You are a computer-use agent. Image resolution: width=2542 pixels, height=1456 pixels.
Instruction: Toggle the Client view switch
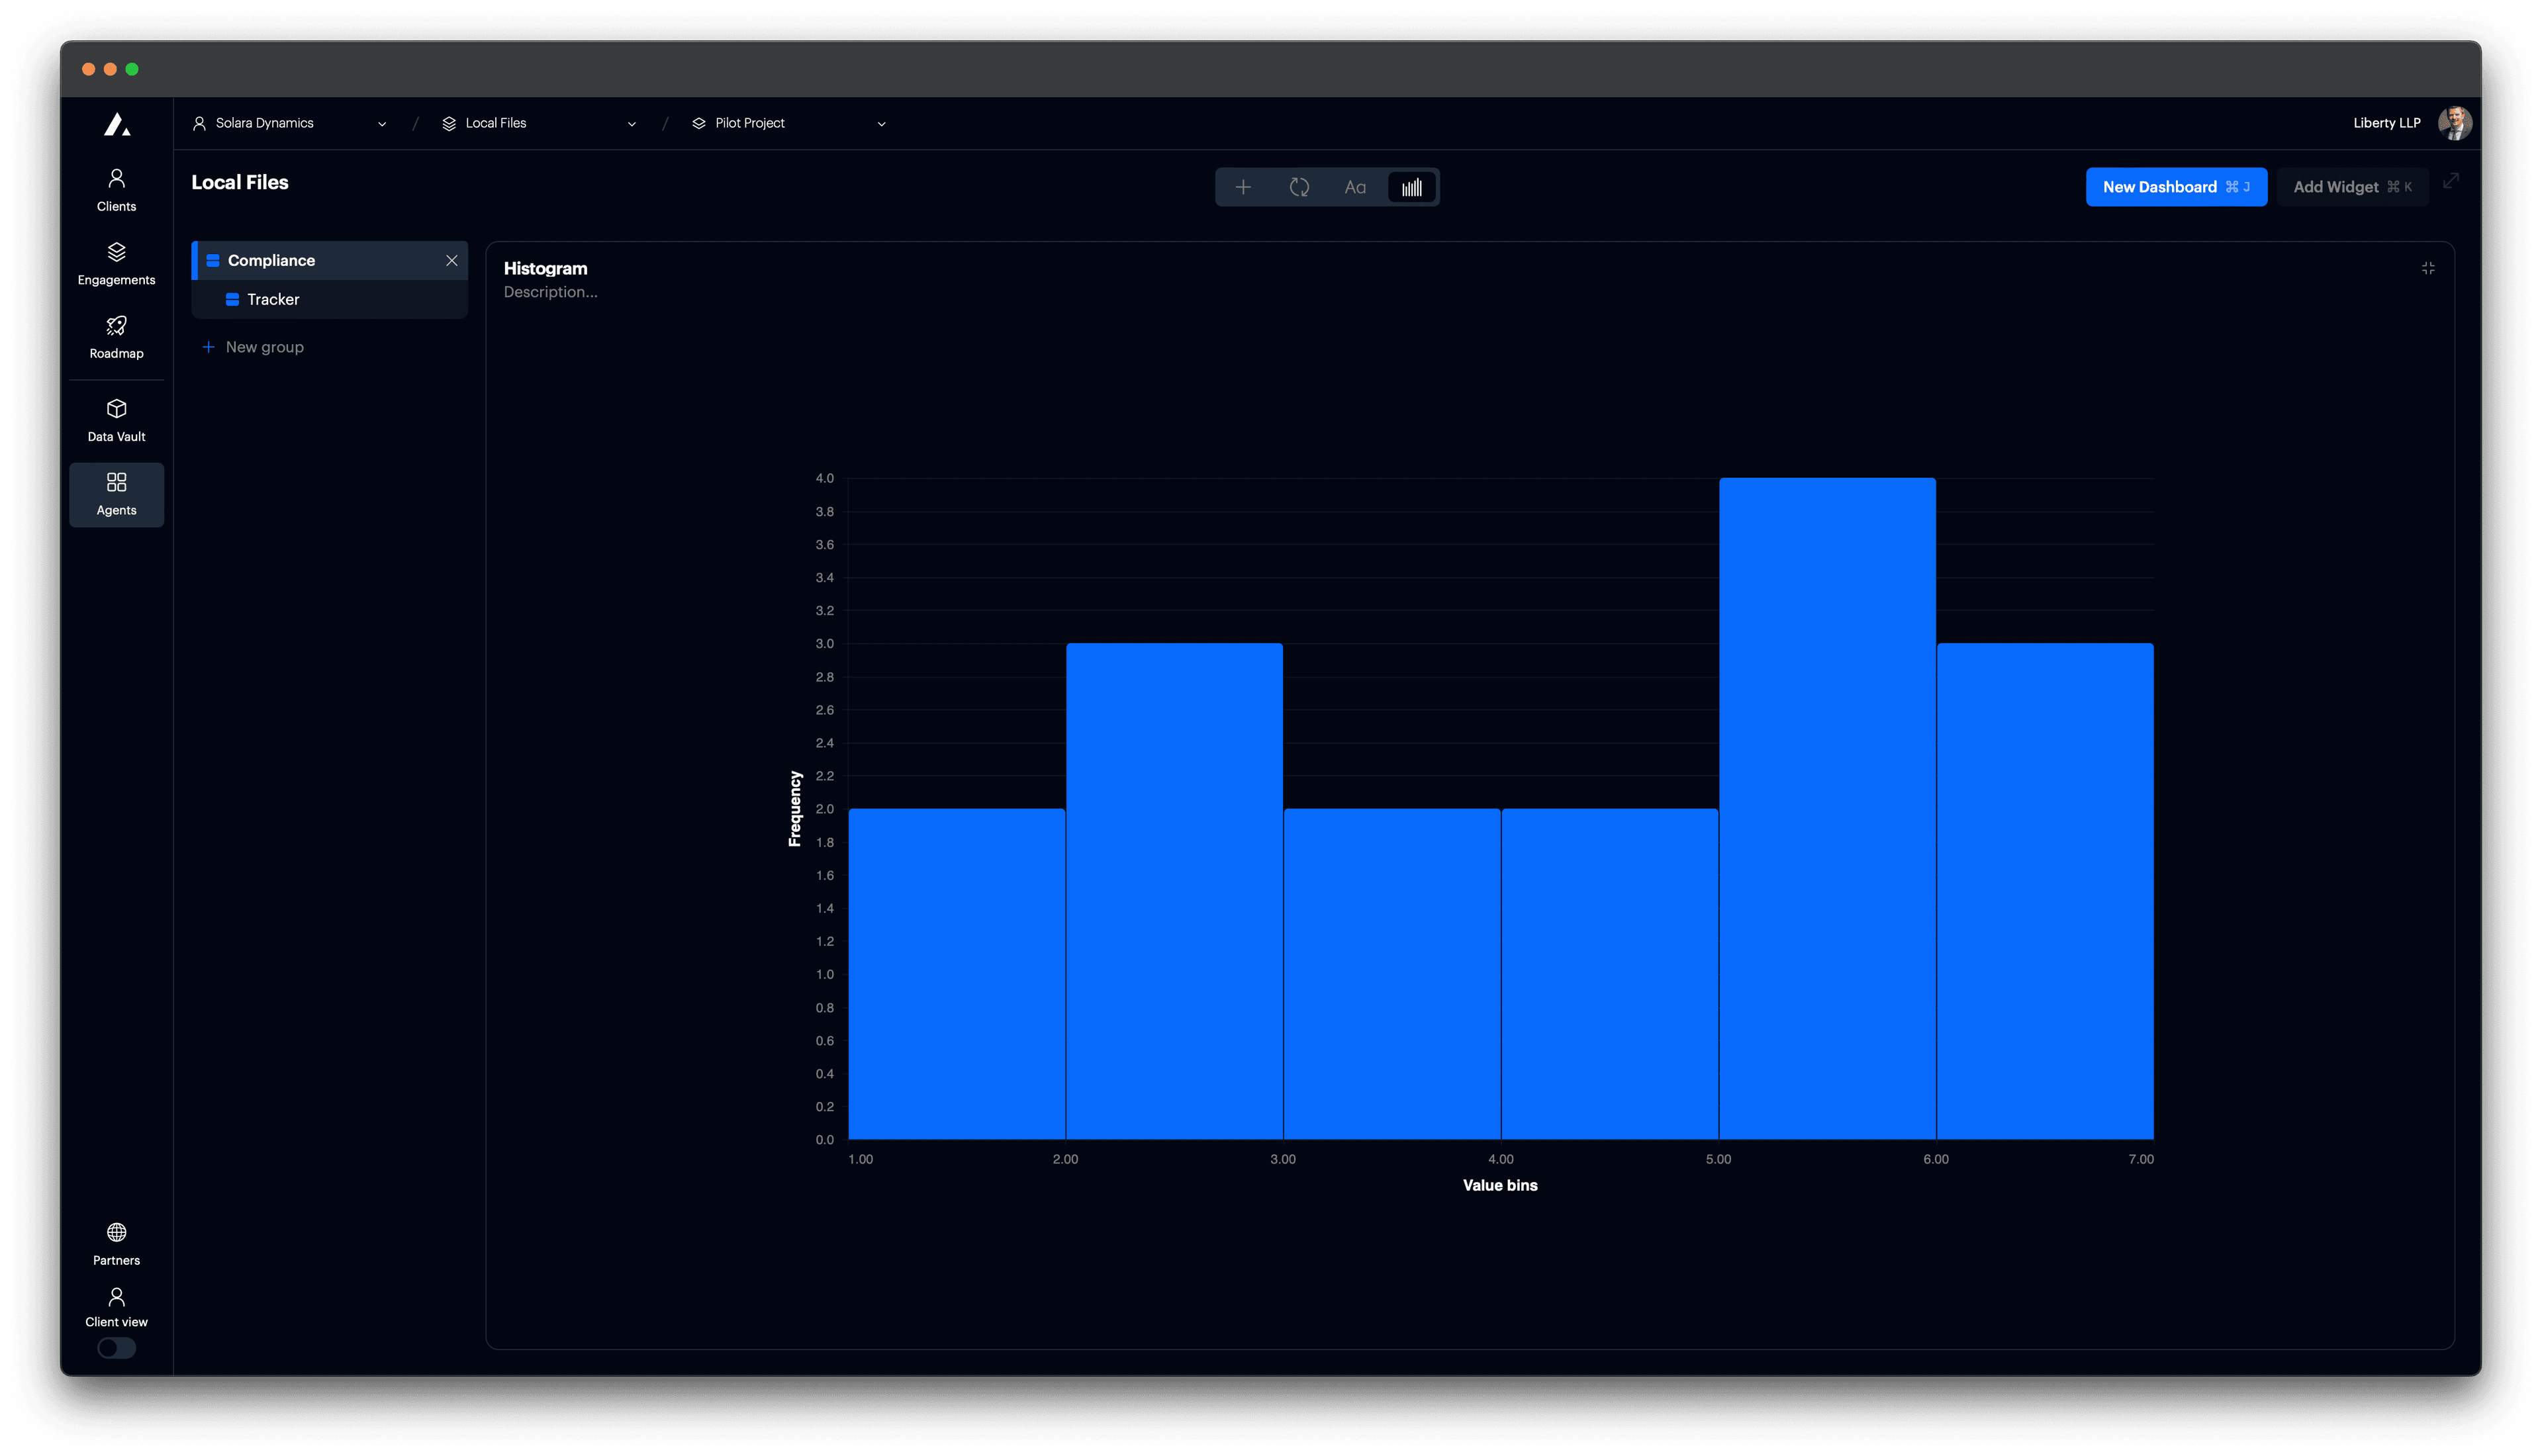[x=116, y=1348]
